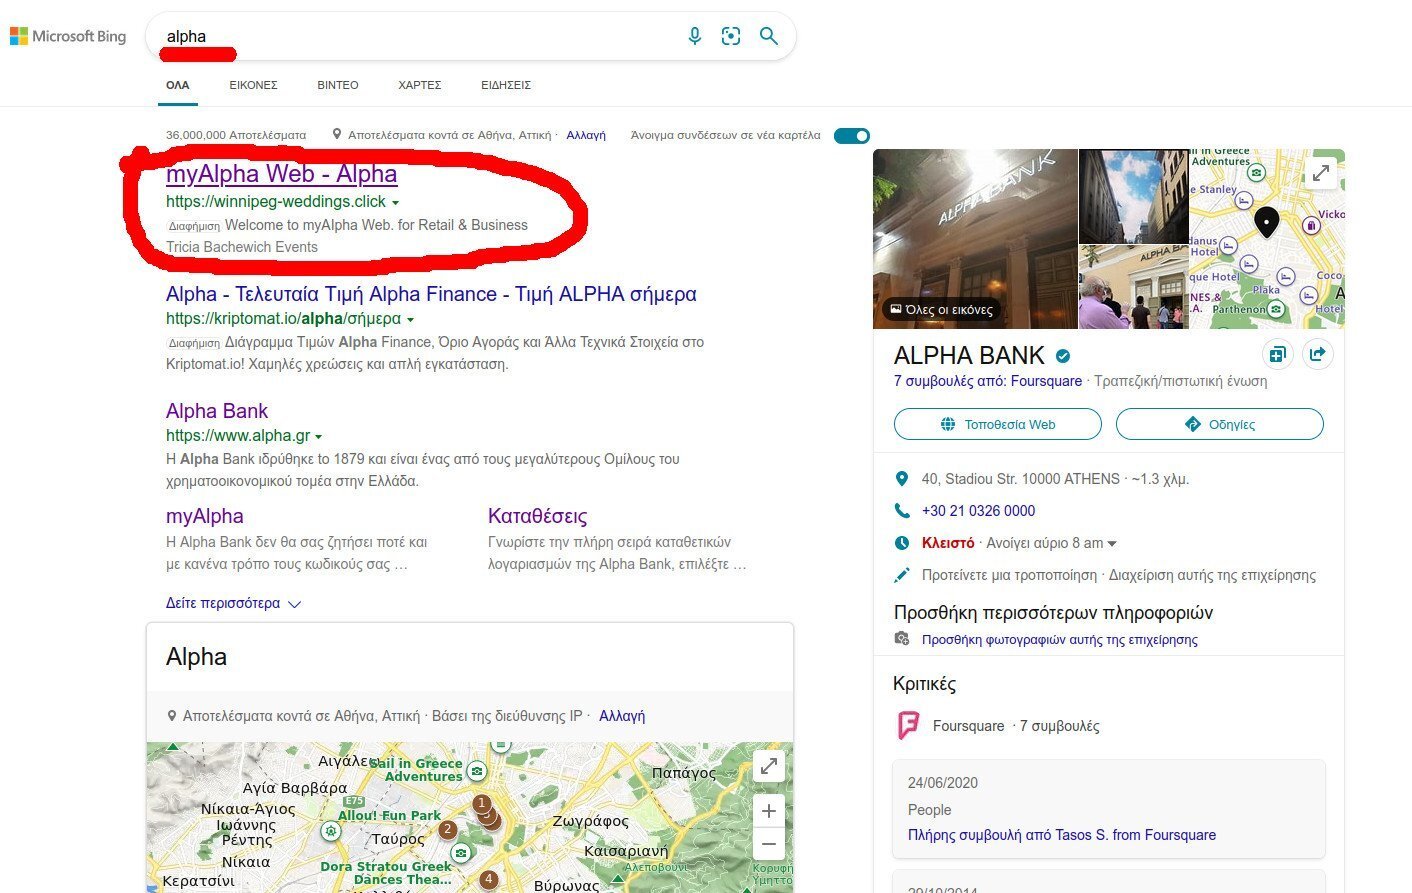Screen dimensions: 1412x893
Task: Expand Δείτε περισσότερα links
Action: tap(233, 603)
